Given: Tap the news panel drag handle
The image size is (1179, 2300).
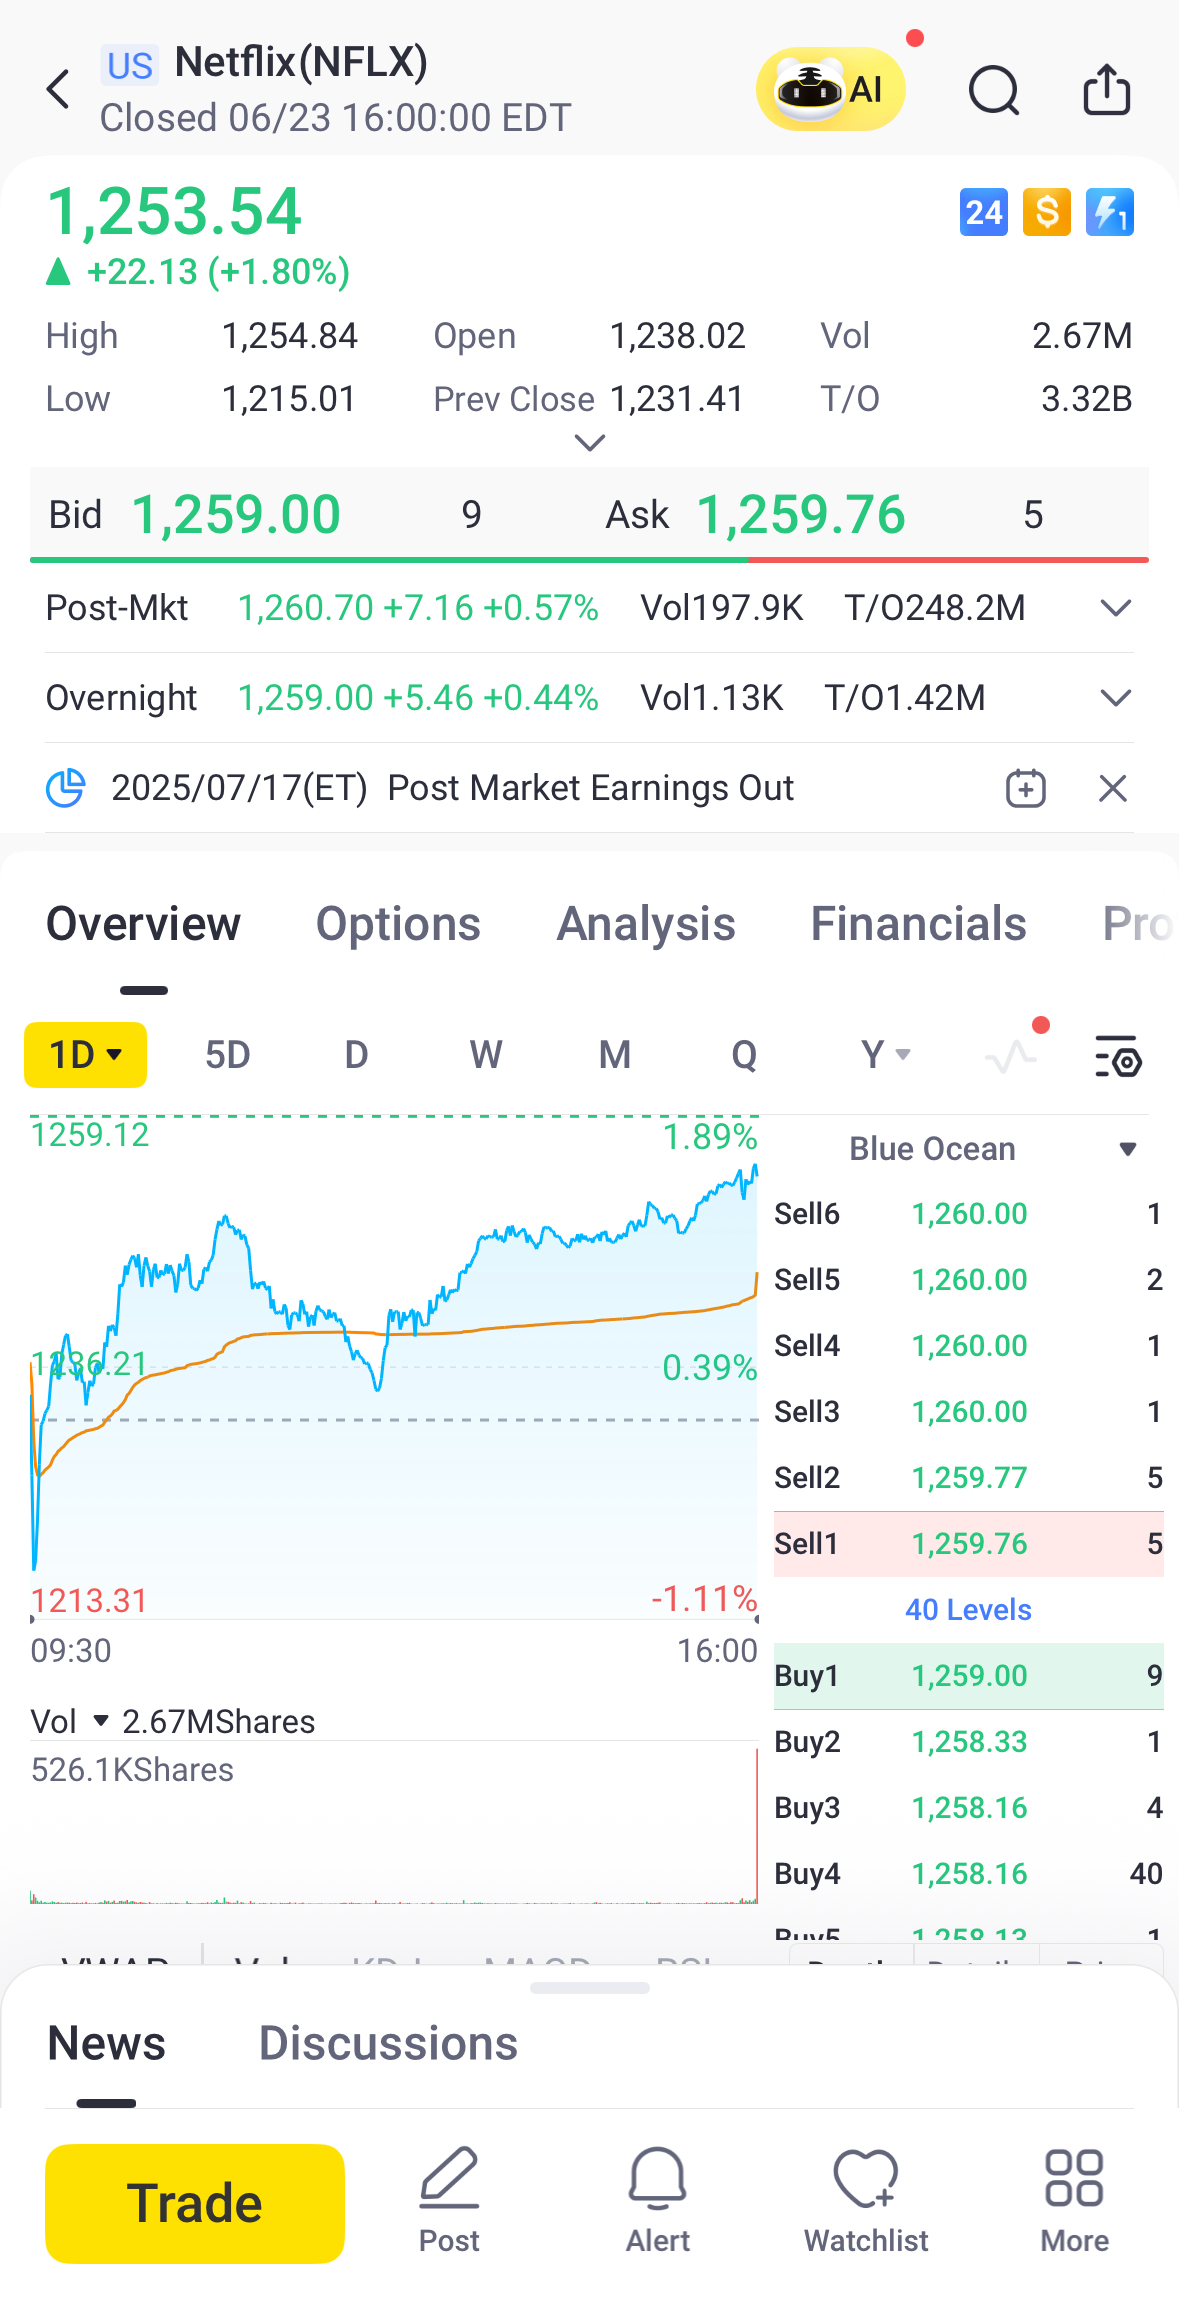Looking at the screenshot, I should coord(590,1988).
